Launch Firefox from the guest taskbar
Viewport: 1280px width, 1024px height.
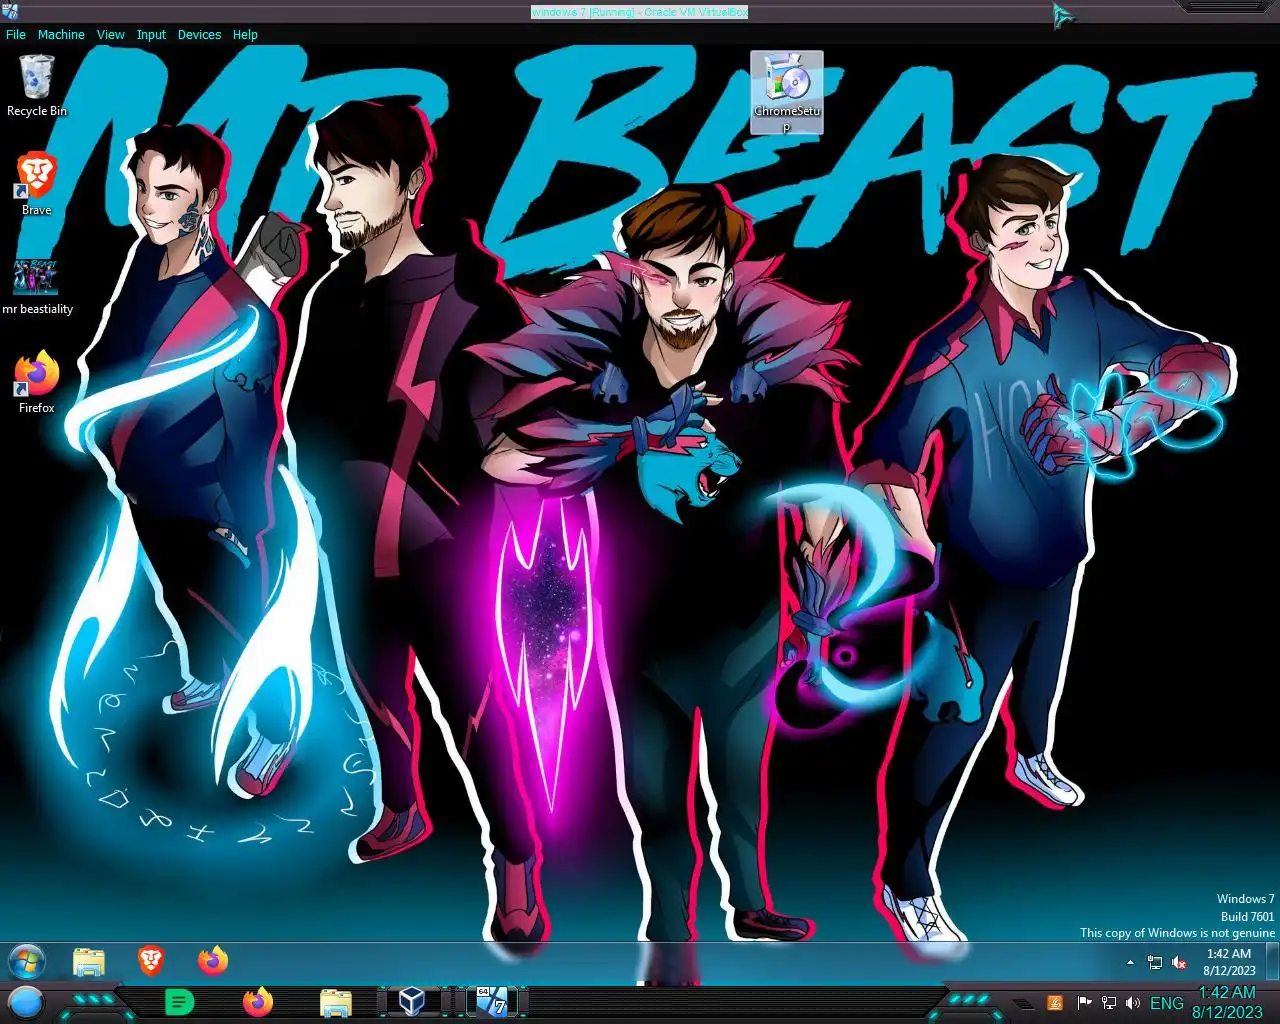(x=212, y=961)
